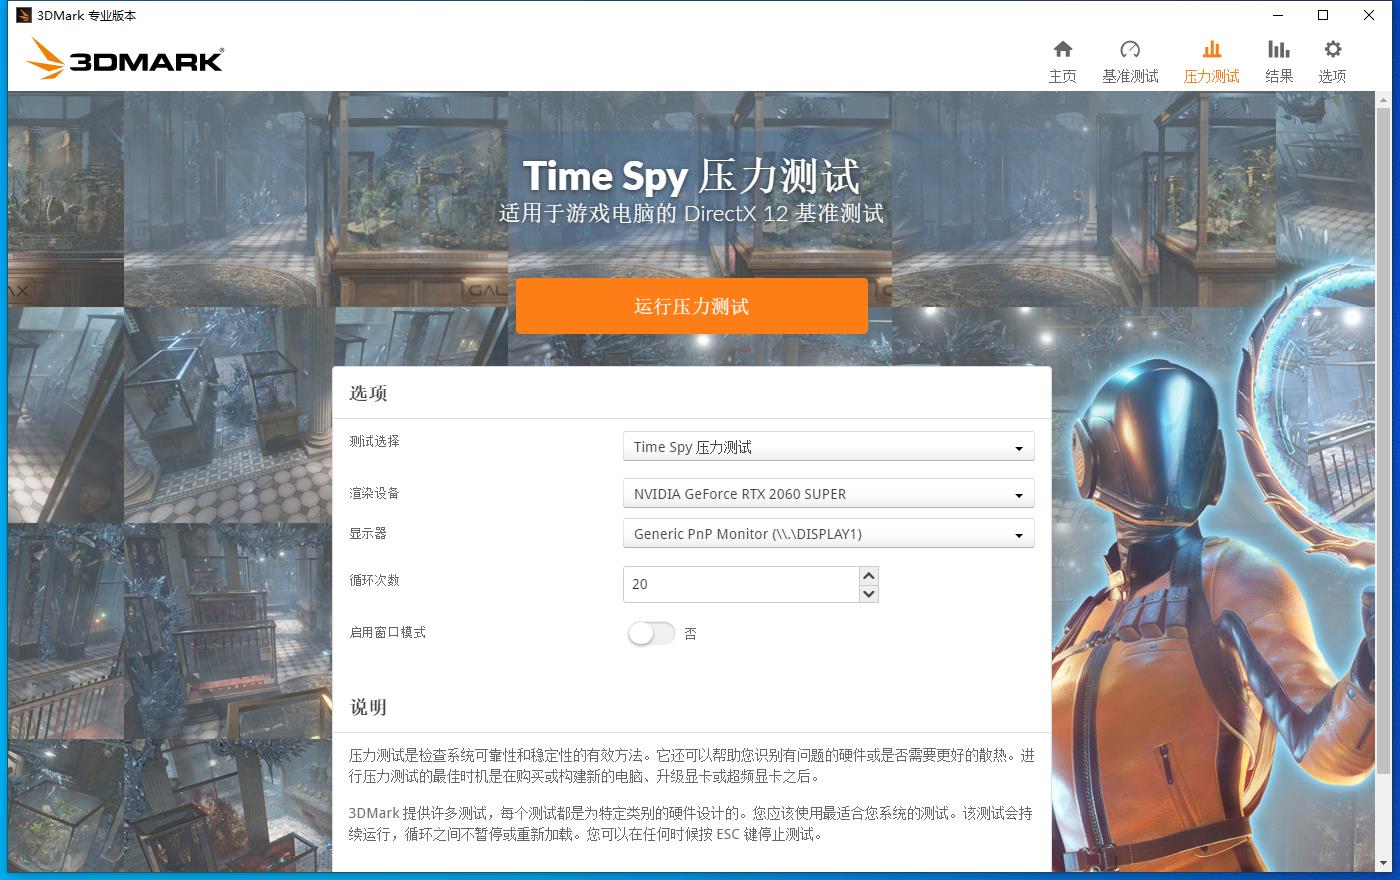
Task: Click the 否 toggle state label
Action: point(690,634)
